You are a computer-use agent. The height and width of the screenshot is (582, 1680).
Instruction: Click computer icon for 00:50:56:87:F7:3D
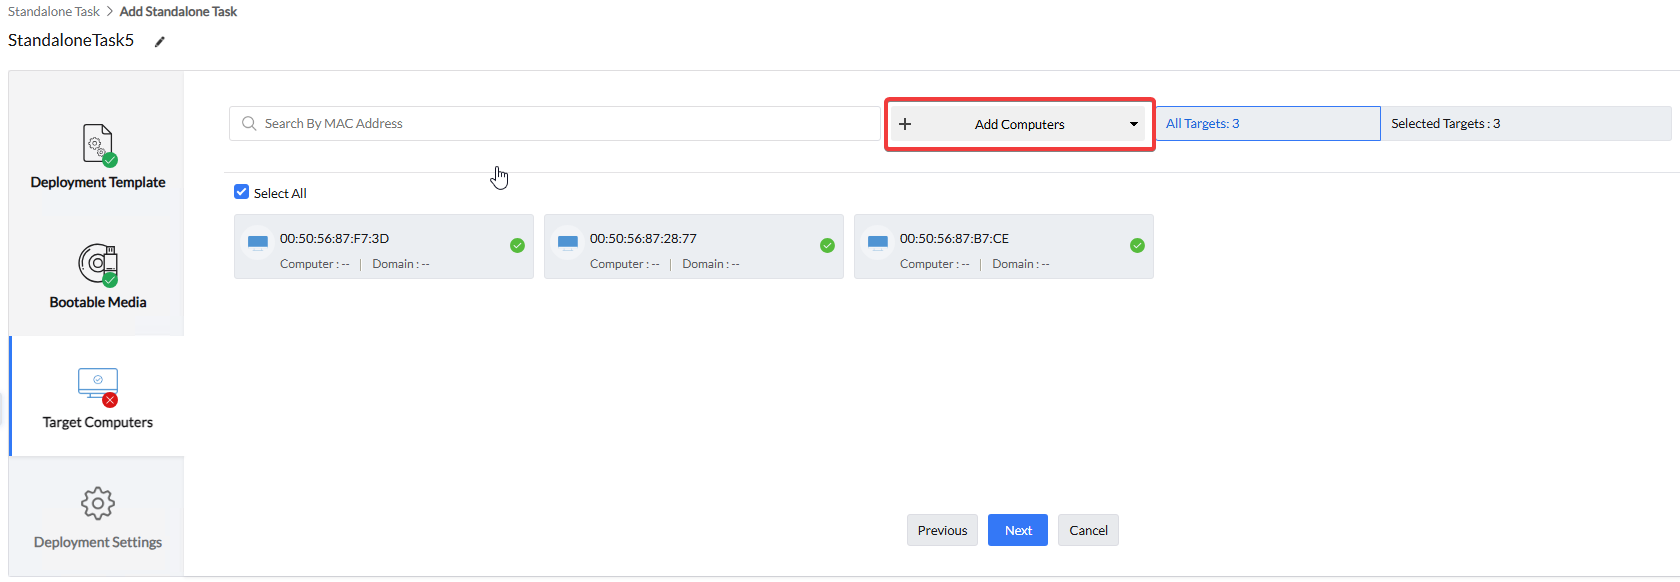(258, 243)
